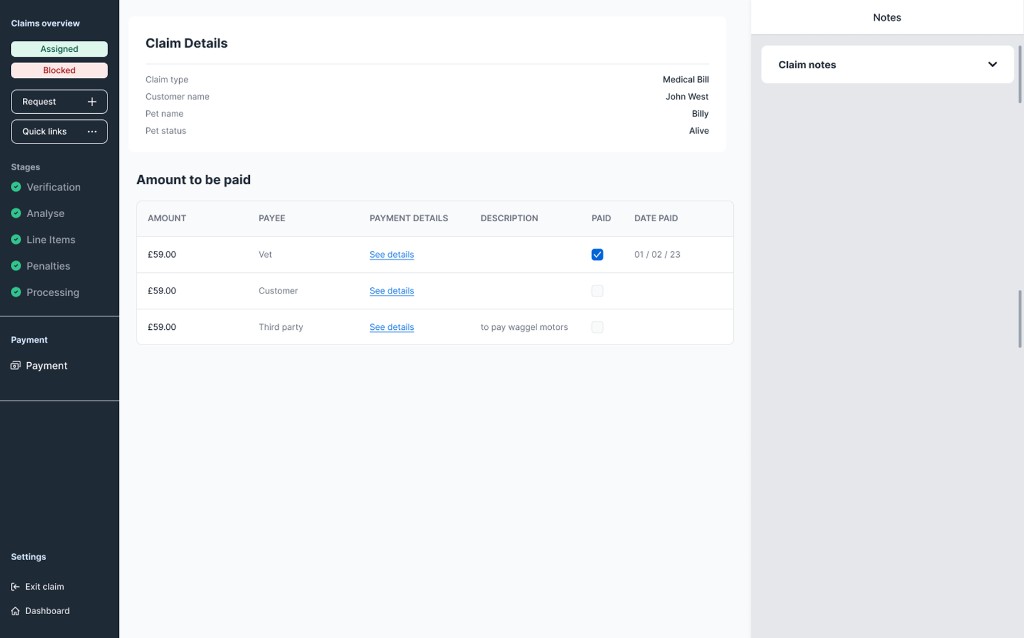This screenshot has width=1024, height=638.
Task: Click the Notes panel lower scrollbar thumb
Action: click(1020, 319)
